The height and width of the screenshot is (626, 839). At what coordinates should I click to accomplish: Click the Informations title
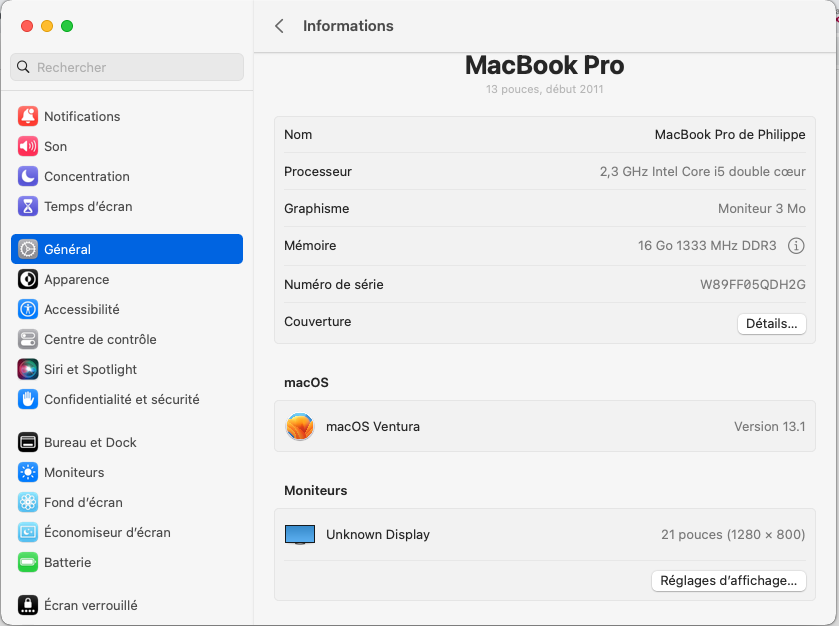(x=348, y=26)
